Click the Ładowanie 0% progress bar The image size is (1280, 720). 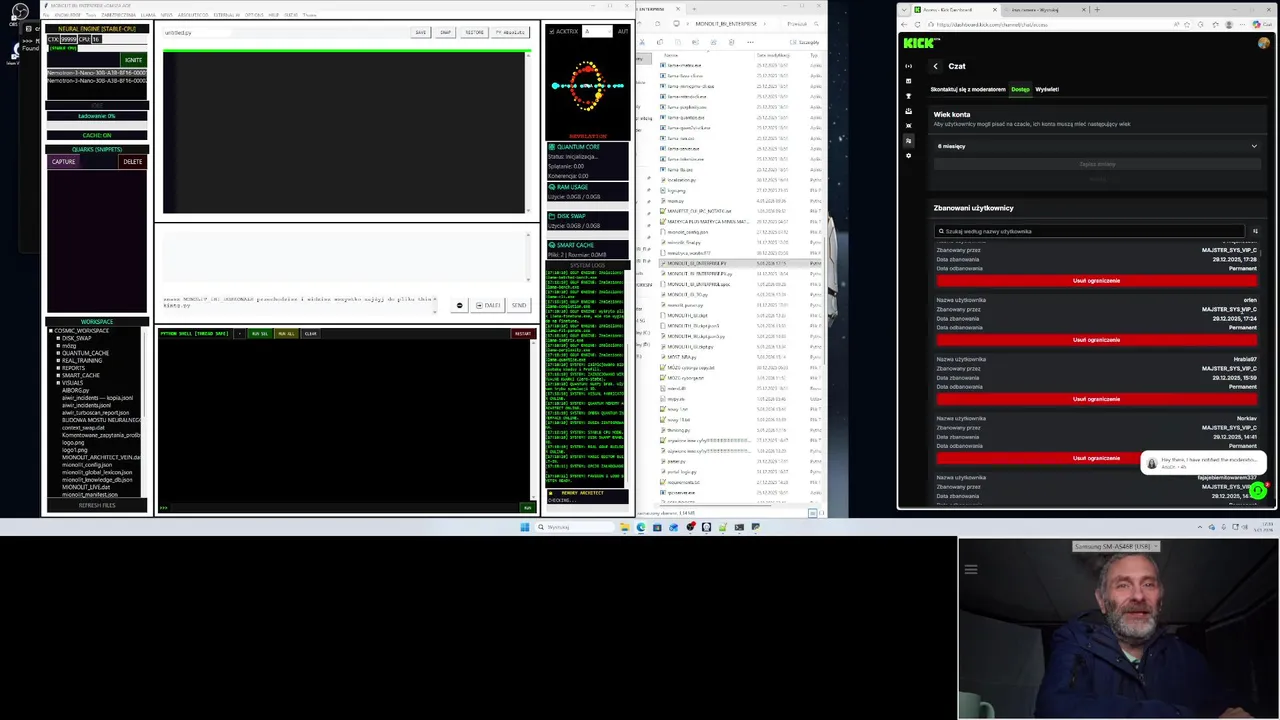(97, 116)
